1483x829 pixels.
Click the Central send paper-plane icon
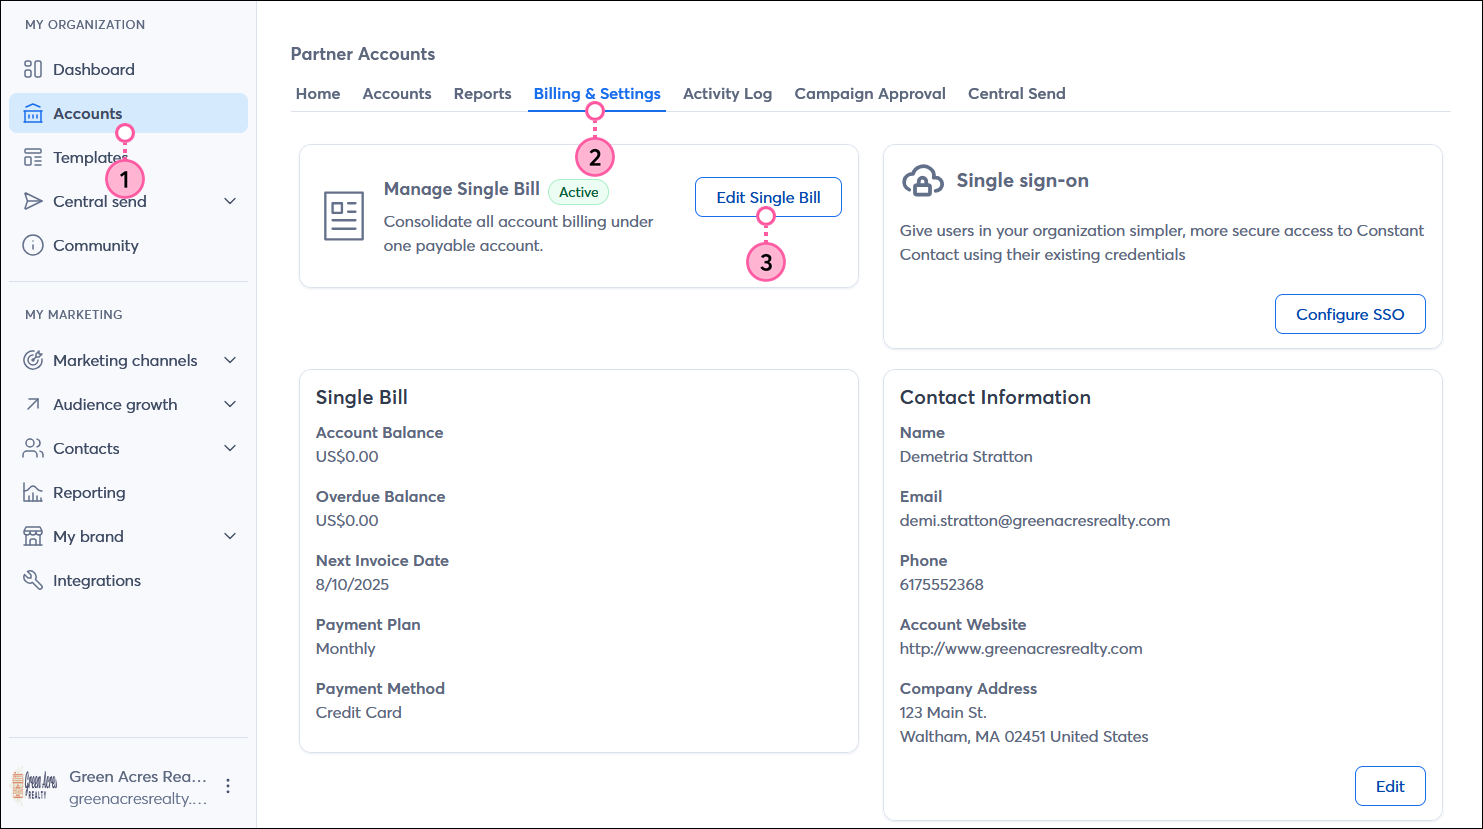pos(33,201)
